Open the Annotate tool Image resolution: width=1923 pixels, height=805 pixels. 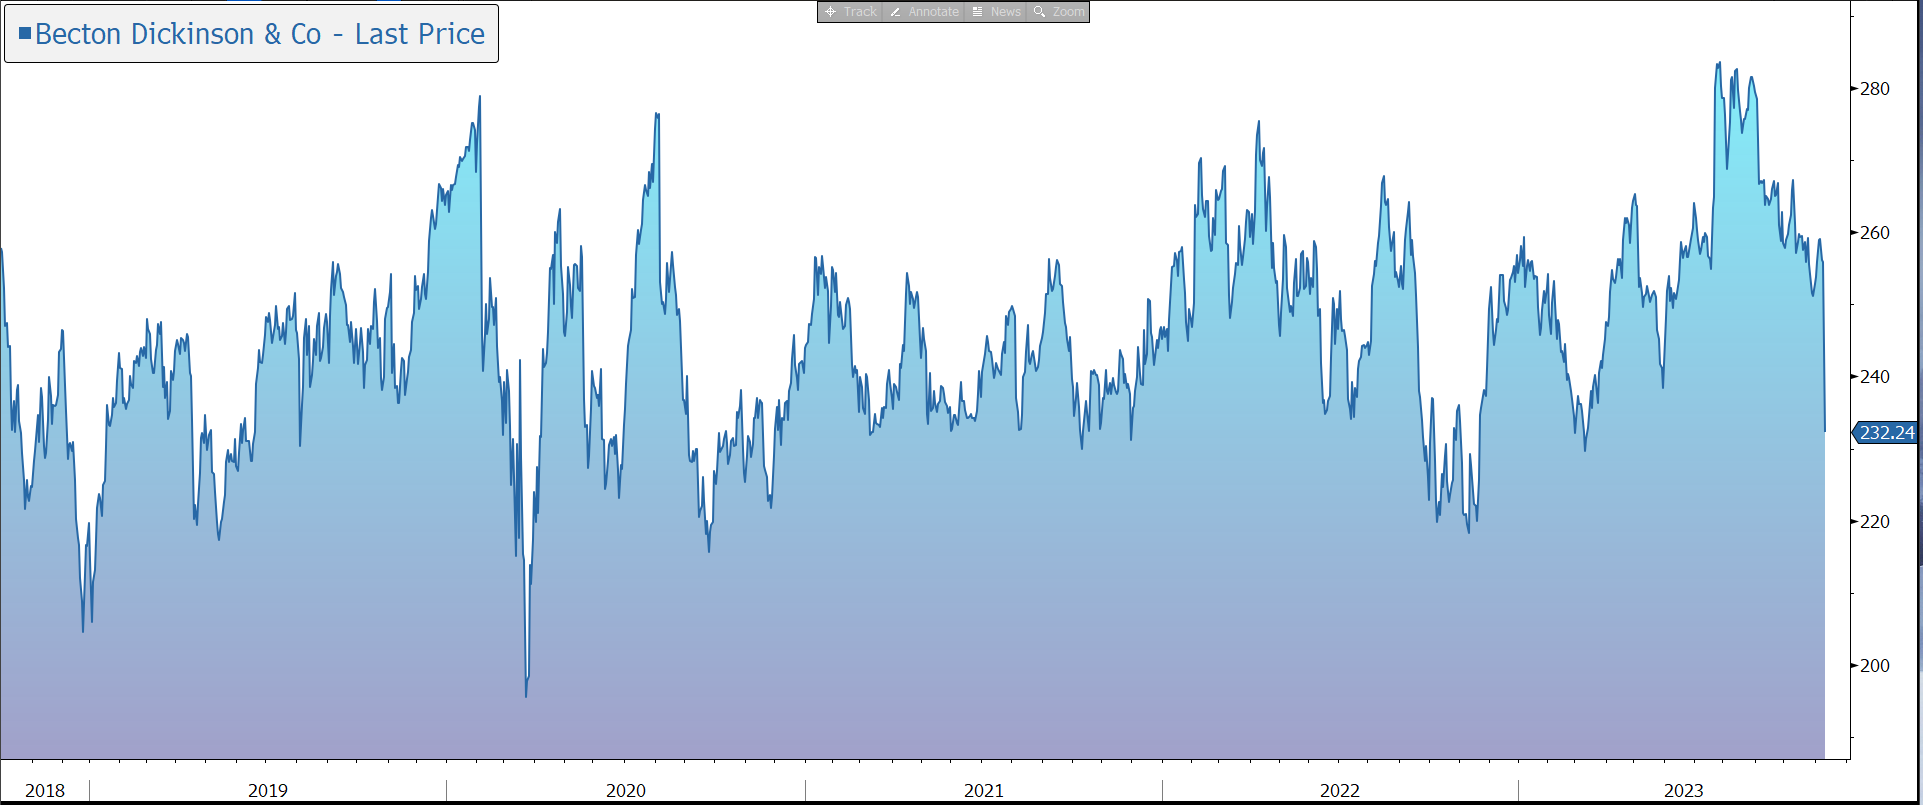924,12
